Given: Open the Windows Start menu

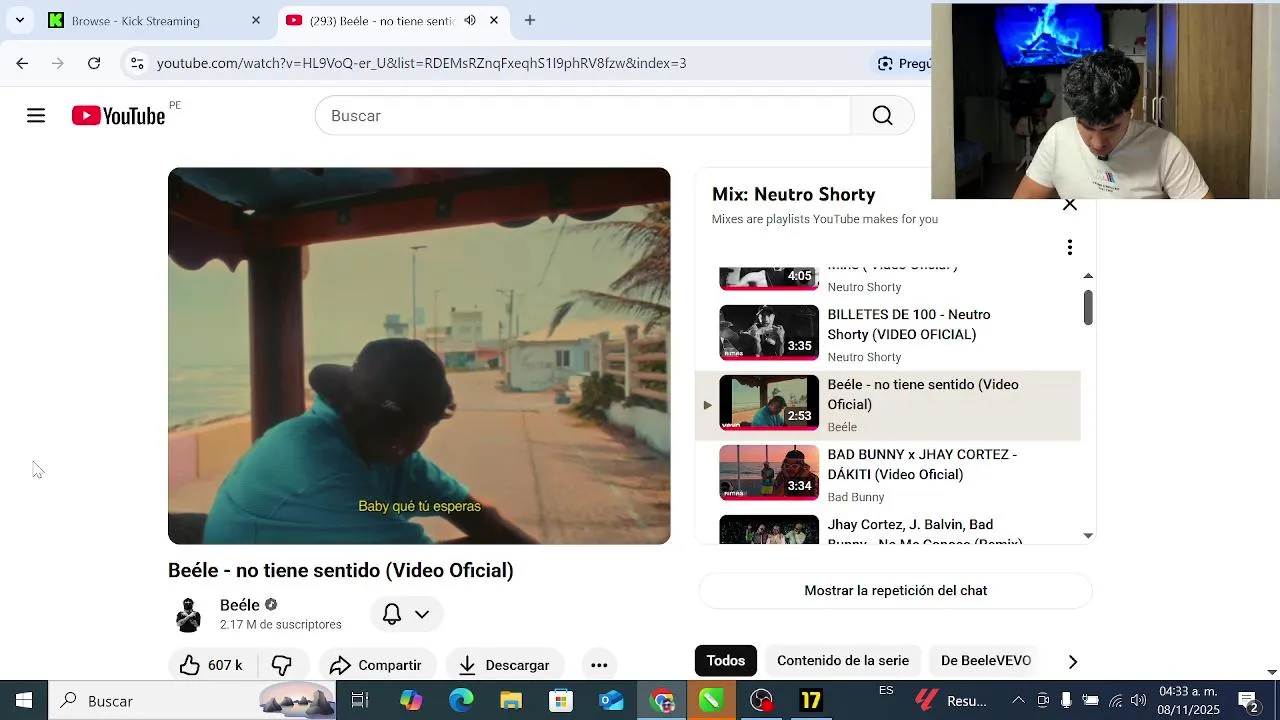Looking at the screenshot, I should pyautogui.click(x=24, y=701).
